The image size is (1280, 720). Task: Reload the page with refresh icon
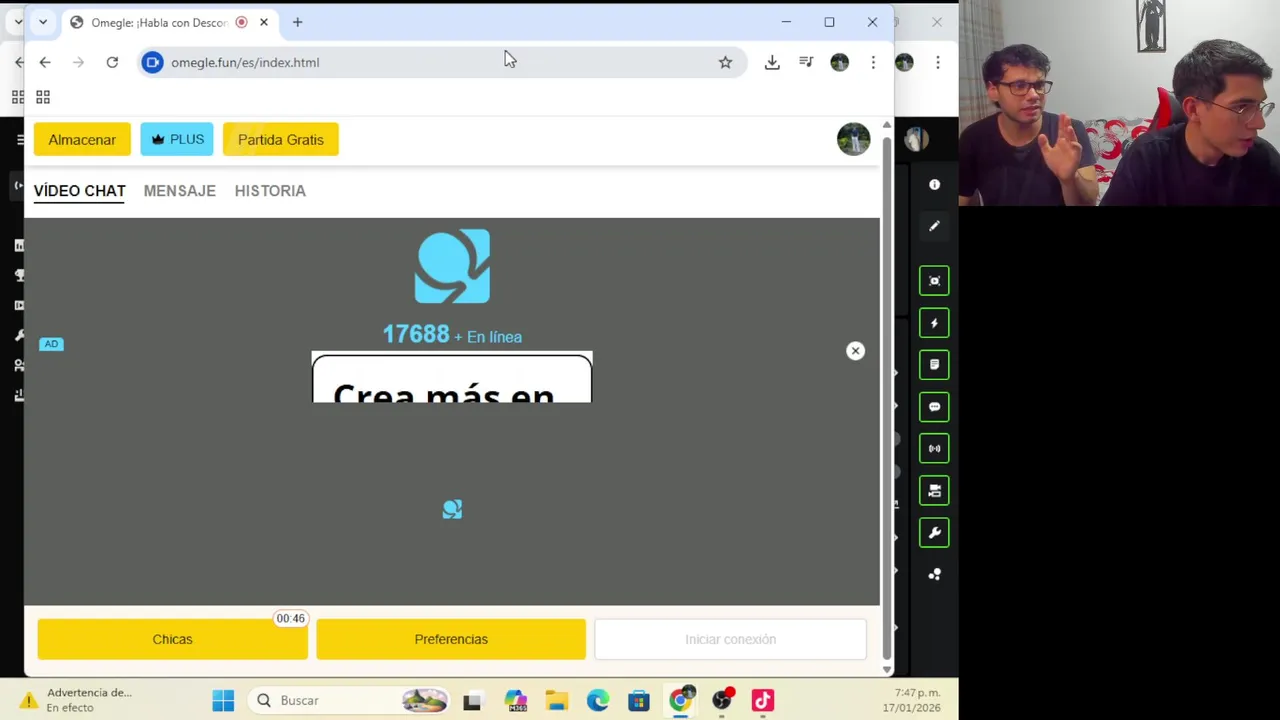coord(112,62)
